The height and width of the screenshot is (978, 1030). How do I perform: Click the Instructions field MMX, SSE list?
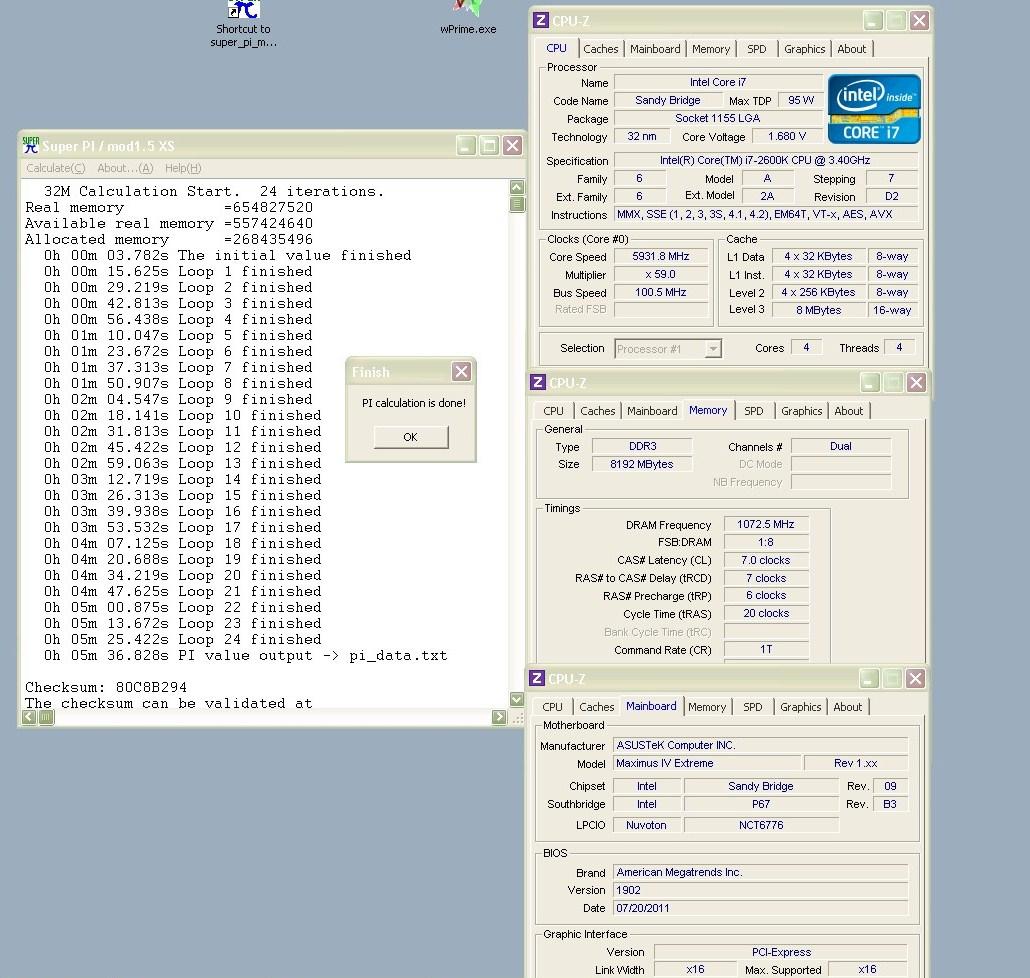click(x=765, y=214)
